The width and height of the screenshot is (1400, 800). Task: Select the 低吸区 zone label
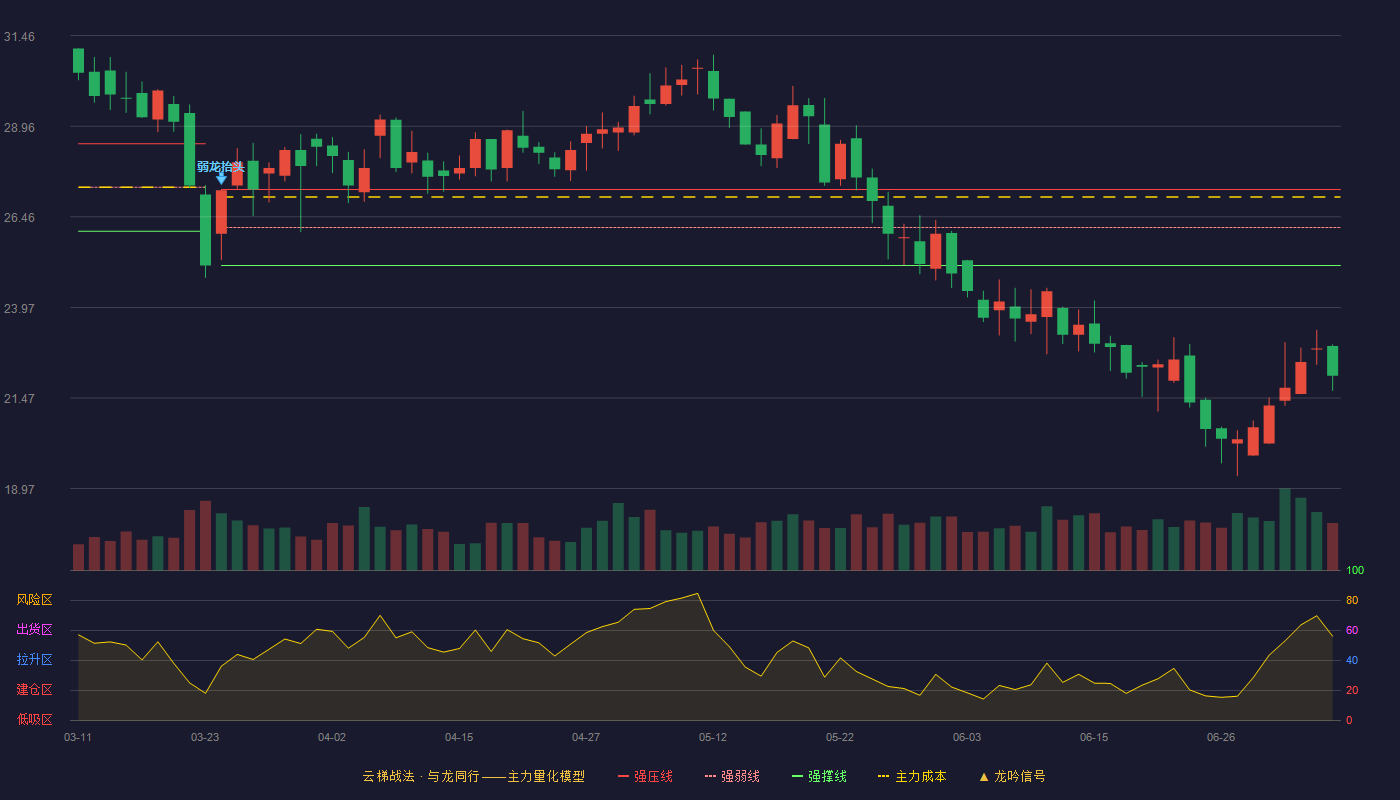[x=35, y=719]
